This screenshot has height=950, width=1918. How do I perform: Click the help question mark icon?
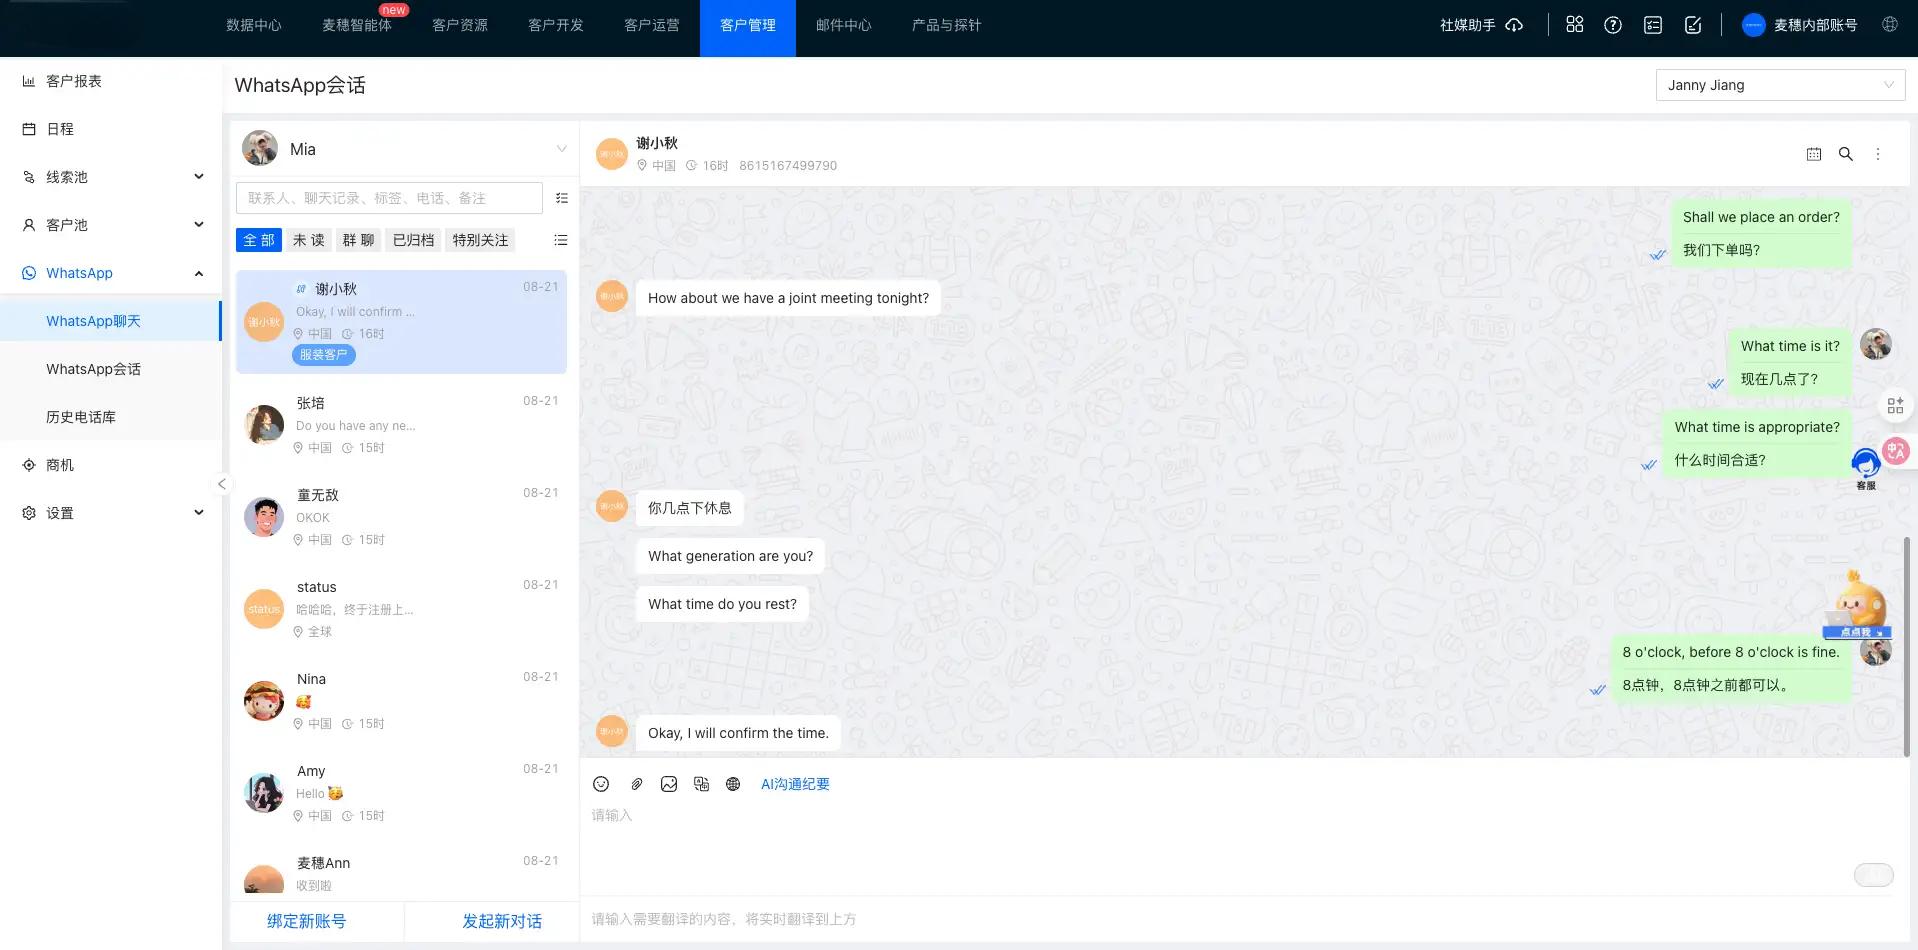(x=1613, y=25)
